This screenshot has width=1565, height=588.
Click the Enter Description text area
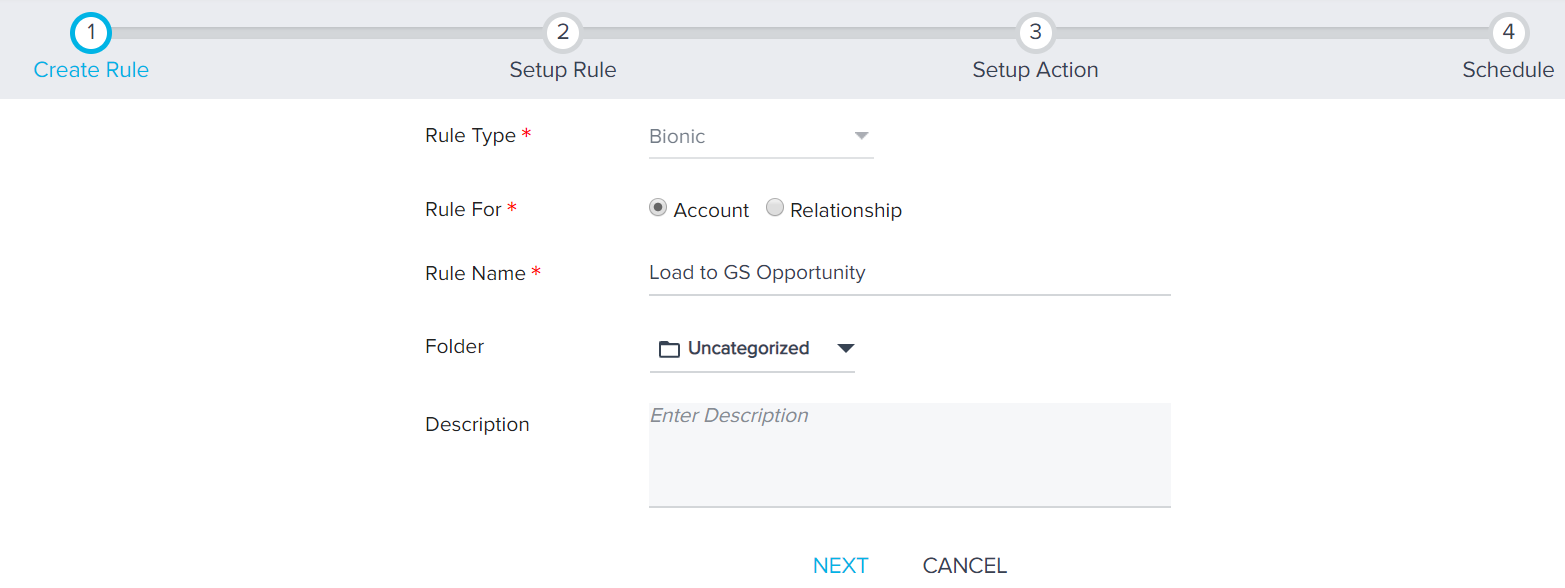click(909, 455)
